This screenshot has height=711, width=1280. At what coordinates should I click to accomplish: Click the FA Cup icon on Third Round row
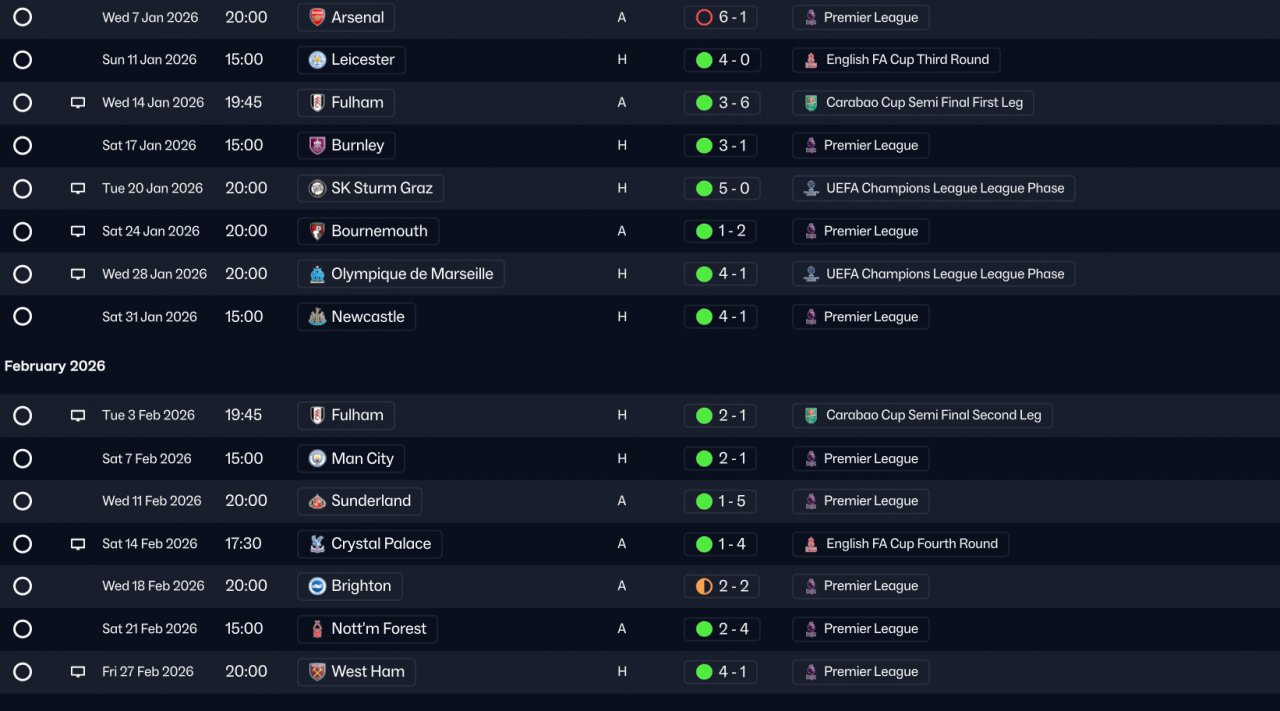(x=811, y=60)
